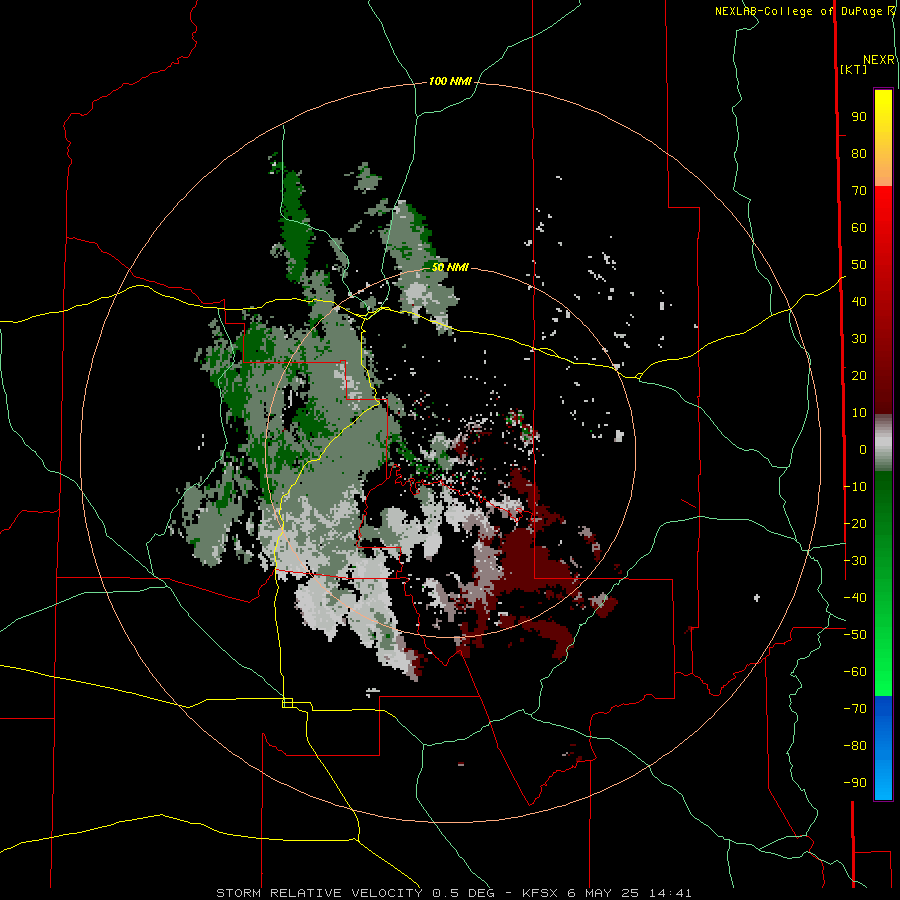The image size is (900, 900).
Task: Click the 60 value on the velocity scale
Action: [x=859, y=228]
